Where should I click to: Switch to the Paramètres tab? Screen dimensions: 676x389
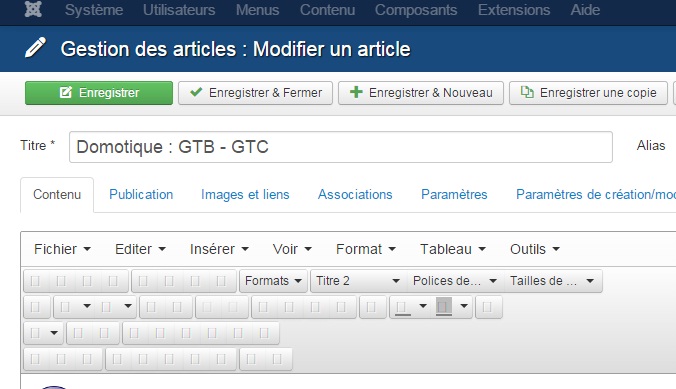click(x=454, y=194)
